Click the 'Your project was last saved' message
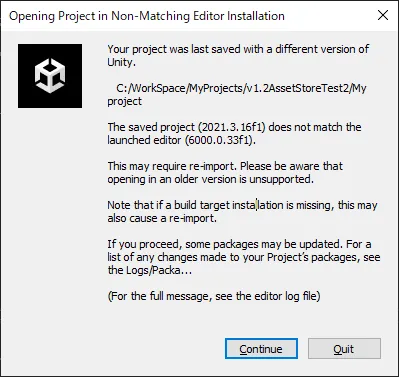 (238, 49)
